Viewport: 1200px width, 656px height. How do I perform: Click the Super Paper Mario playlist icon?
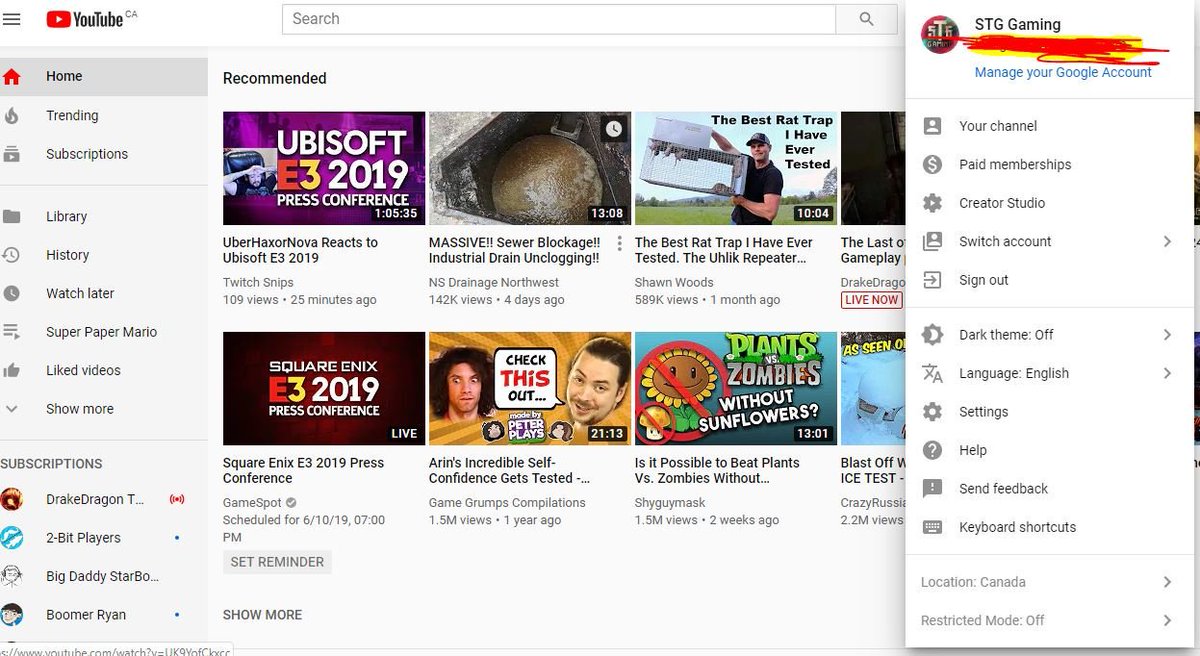point(11,332)
